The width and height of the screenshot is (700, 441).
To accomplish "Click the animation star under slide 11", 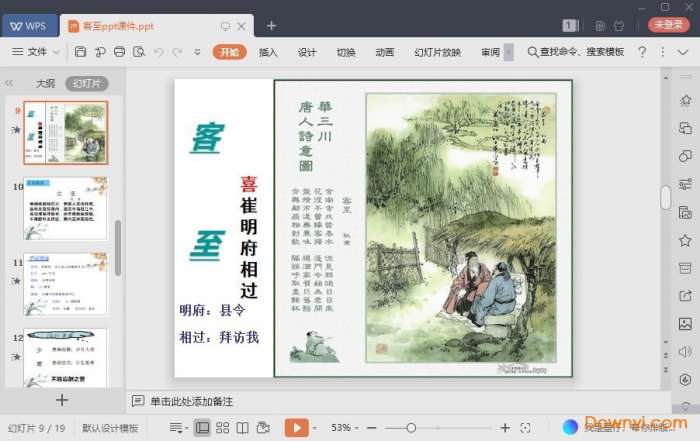I will tap(16, 281).
